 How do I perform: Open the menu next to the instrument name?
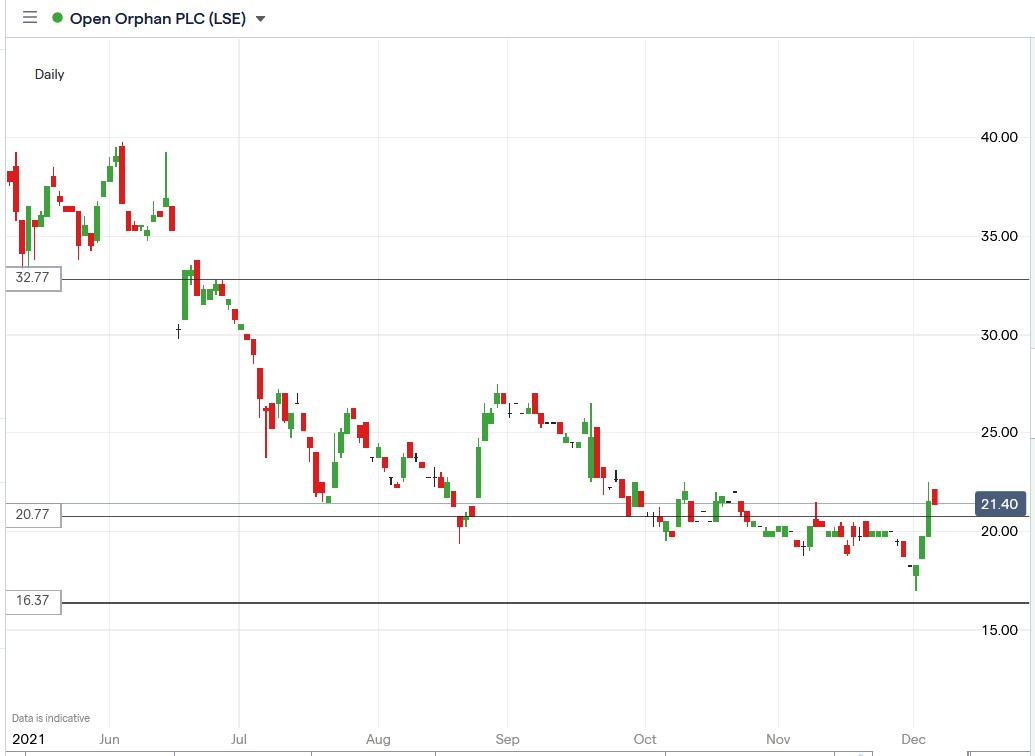click(259, 18)
